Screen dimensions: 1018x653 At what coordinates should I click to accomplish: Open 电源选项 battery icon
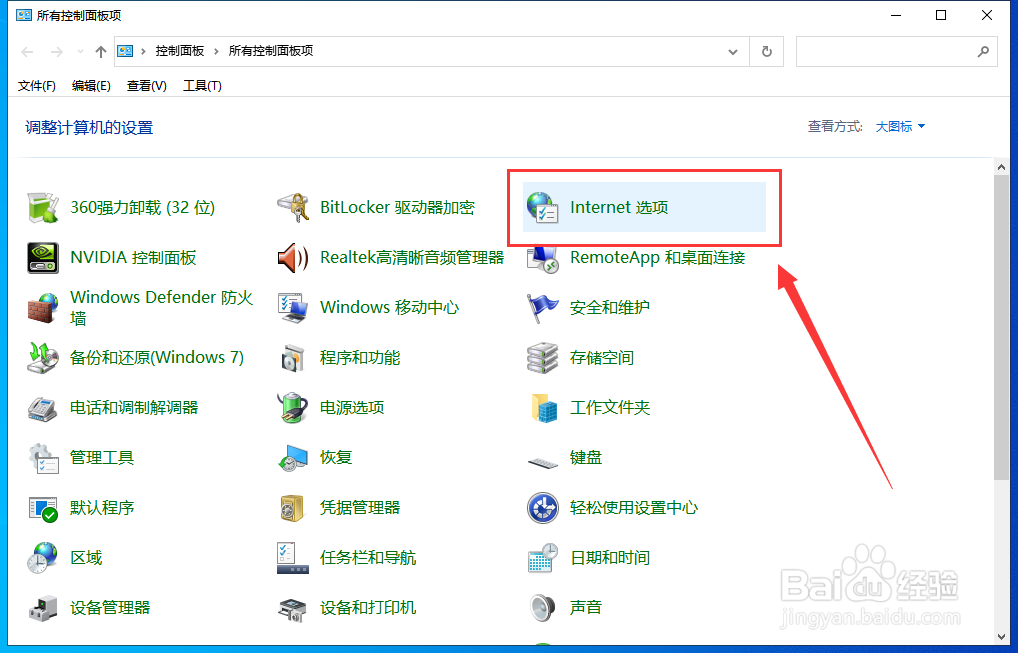click(293, 408)
